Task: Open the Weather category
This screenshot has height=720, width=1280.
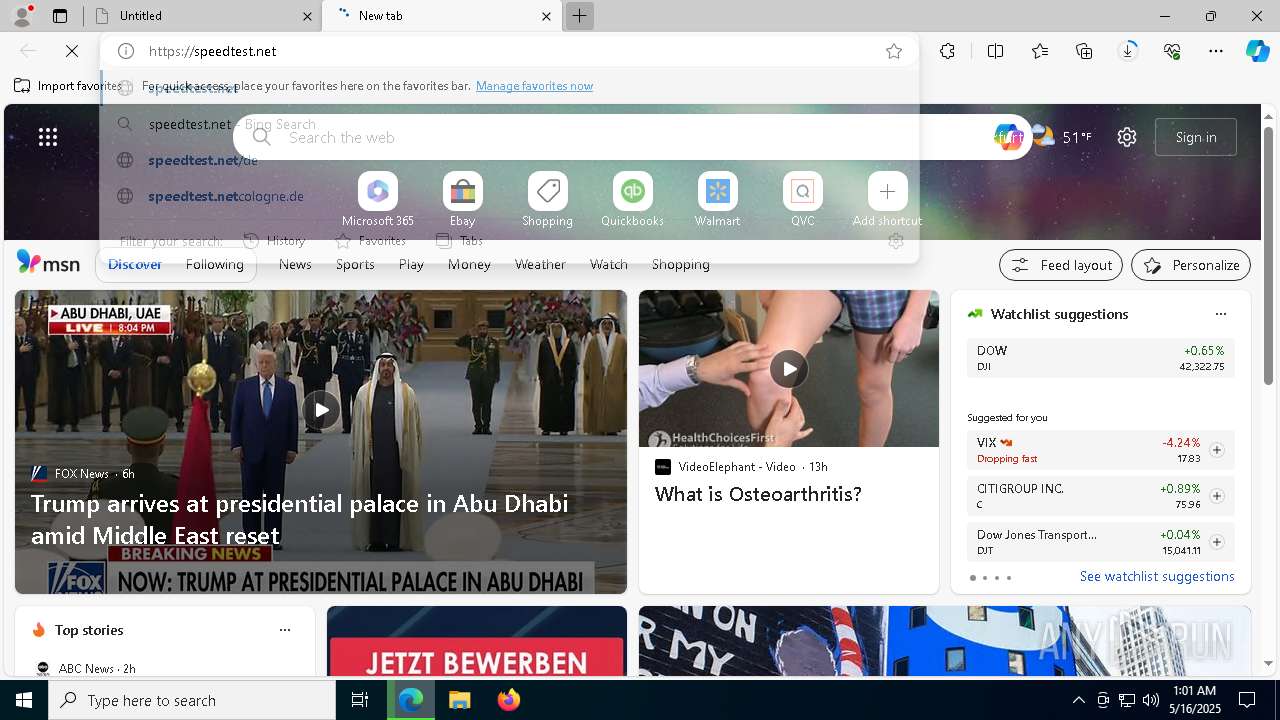Action: 540,264
